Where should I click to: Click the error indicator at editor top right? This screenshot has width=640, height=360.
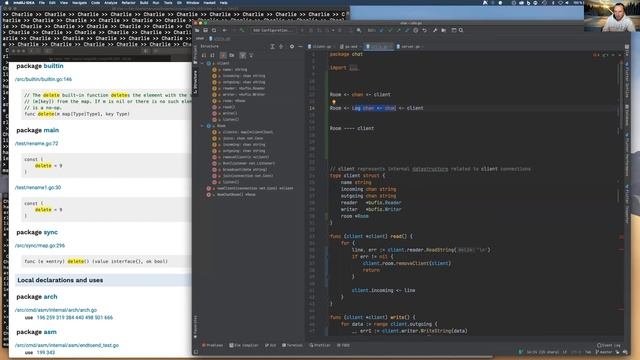[596, 55]
